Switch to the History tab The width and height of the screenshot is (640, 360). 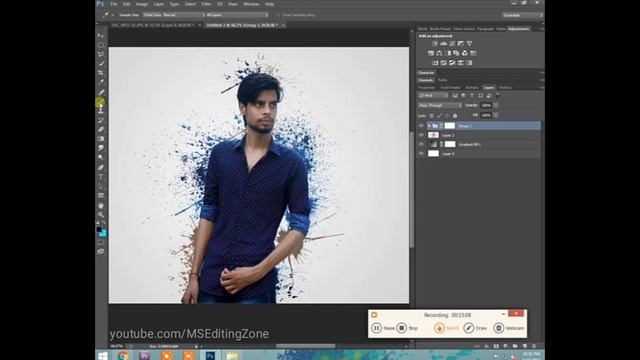click(505, 88)
